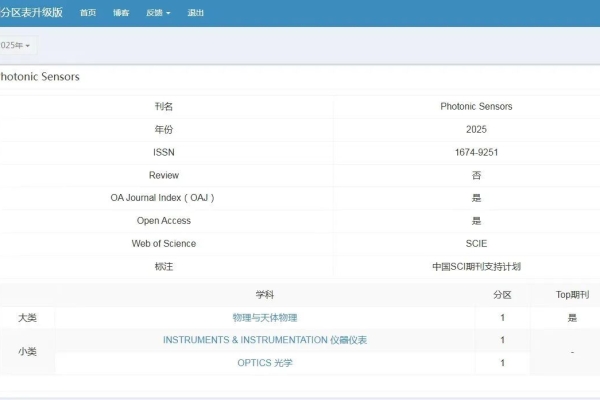Click the 否 value in Review row

click(476, 175)
